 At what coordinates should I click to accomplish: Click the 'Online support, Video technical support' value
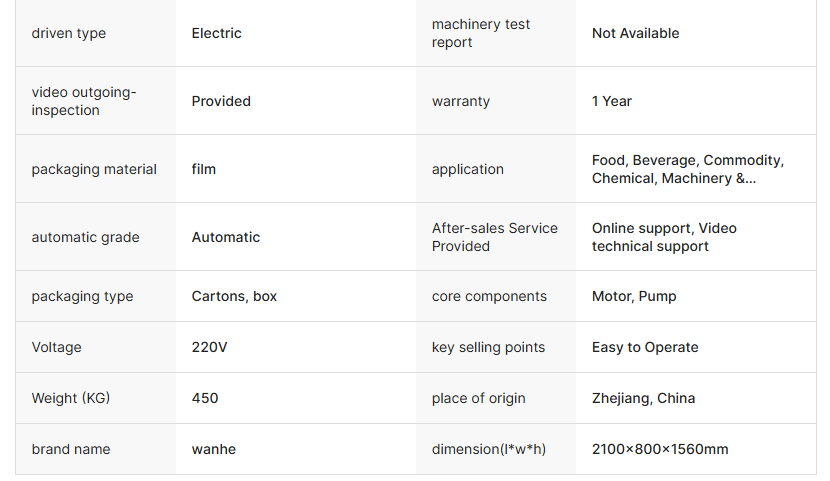pyautogui.click(x=664, y=237)
